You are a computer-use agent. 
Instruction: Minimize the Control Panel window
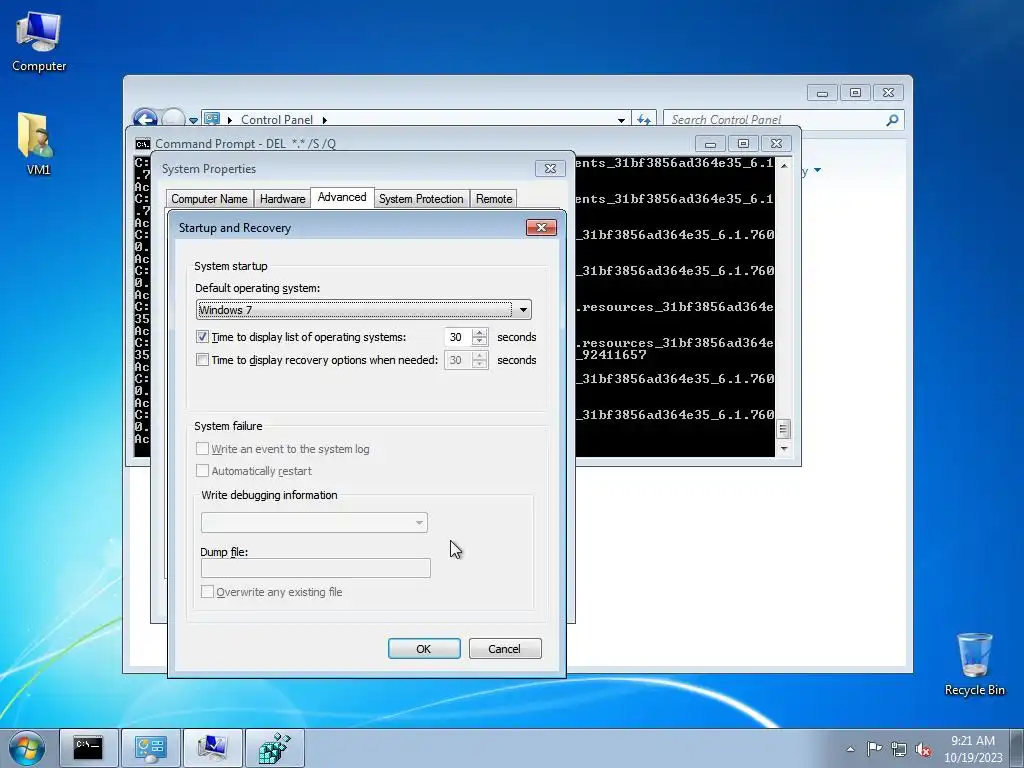822,93
